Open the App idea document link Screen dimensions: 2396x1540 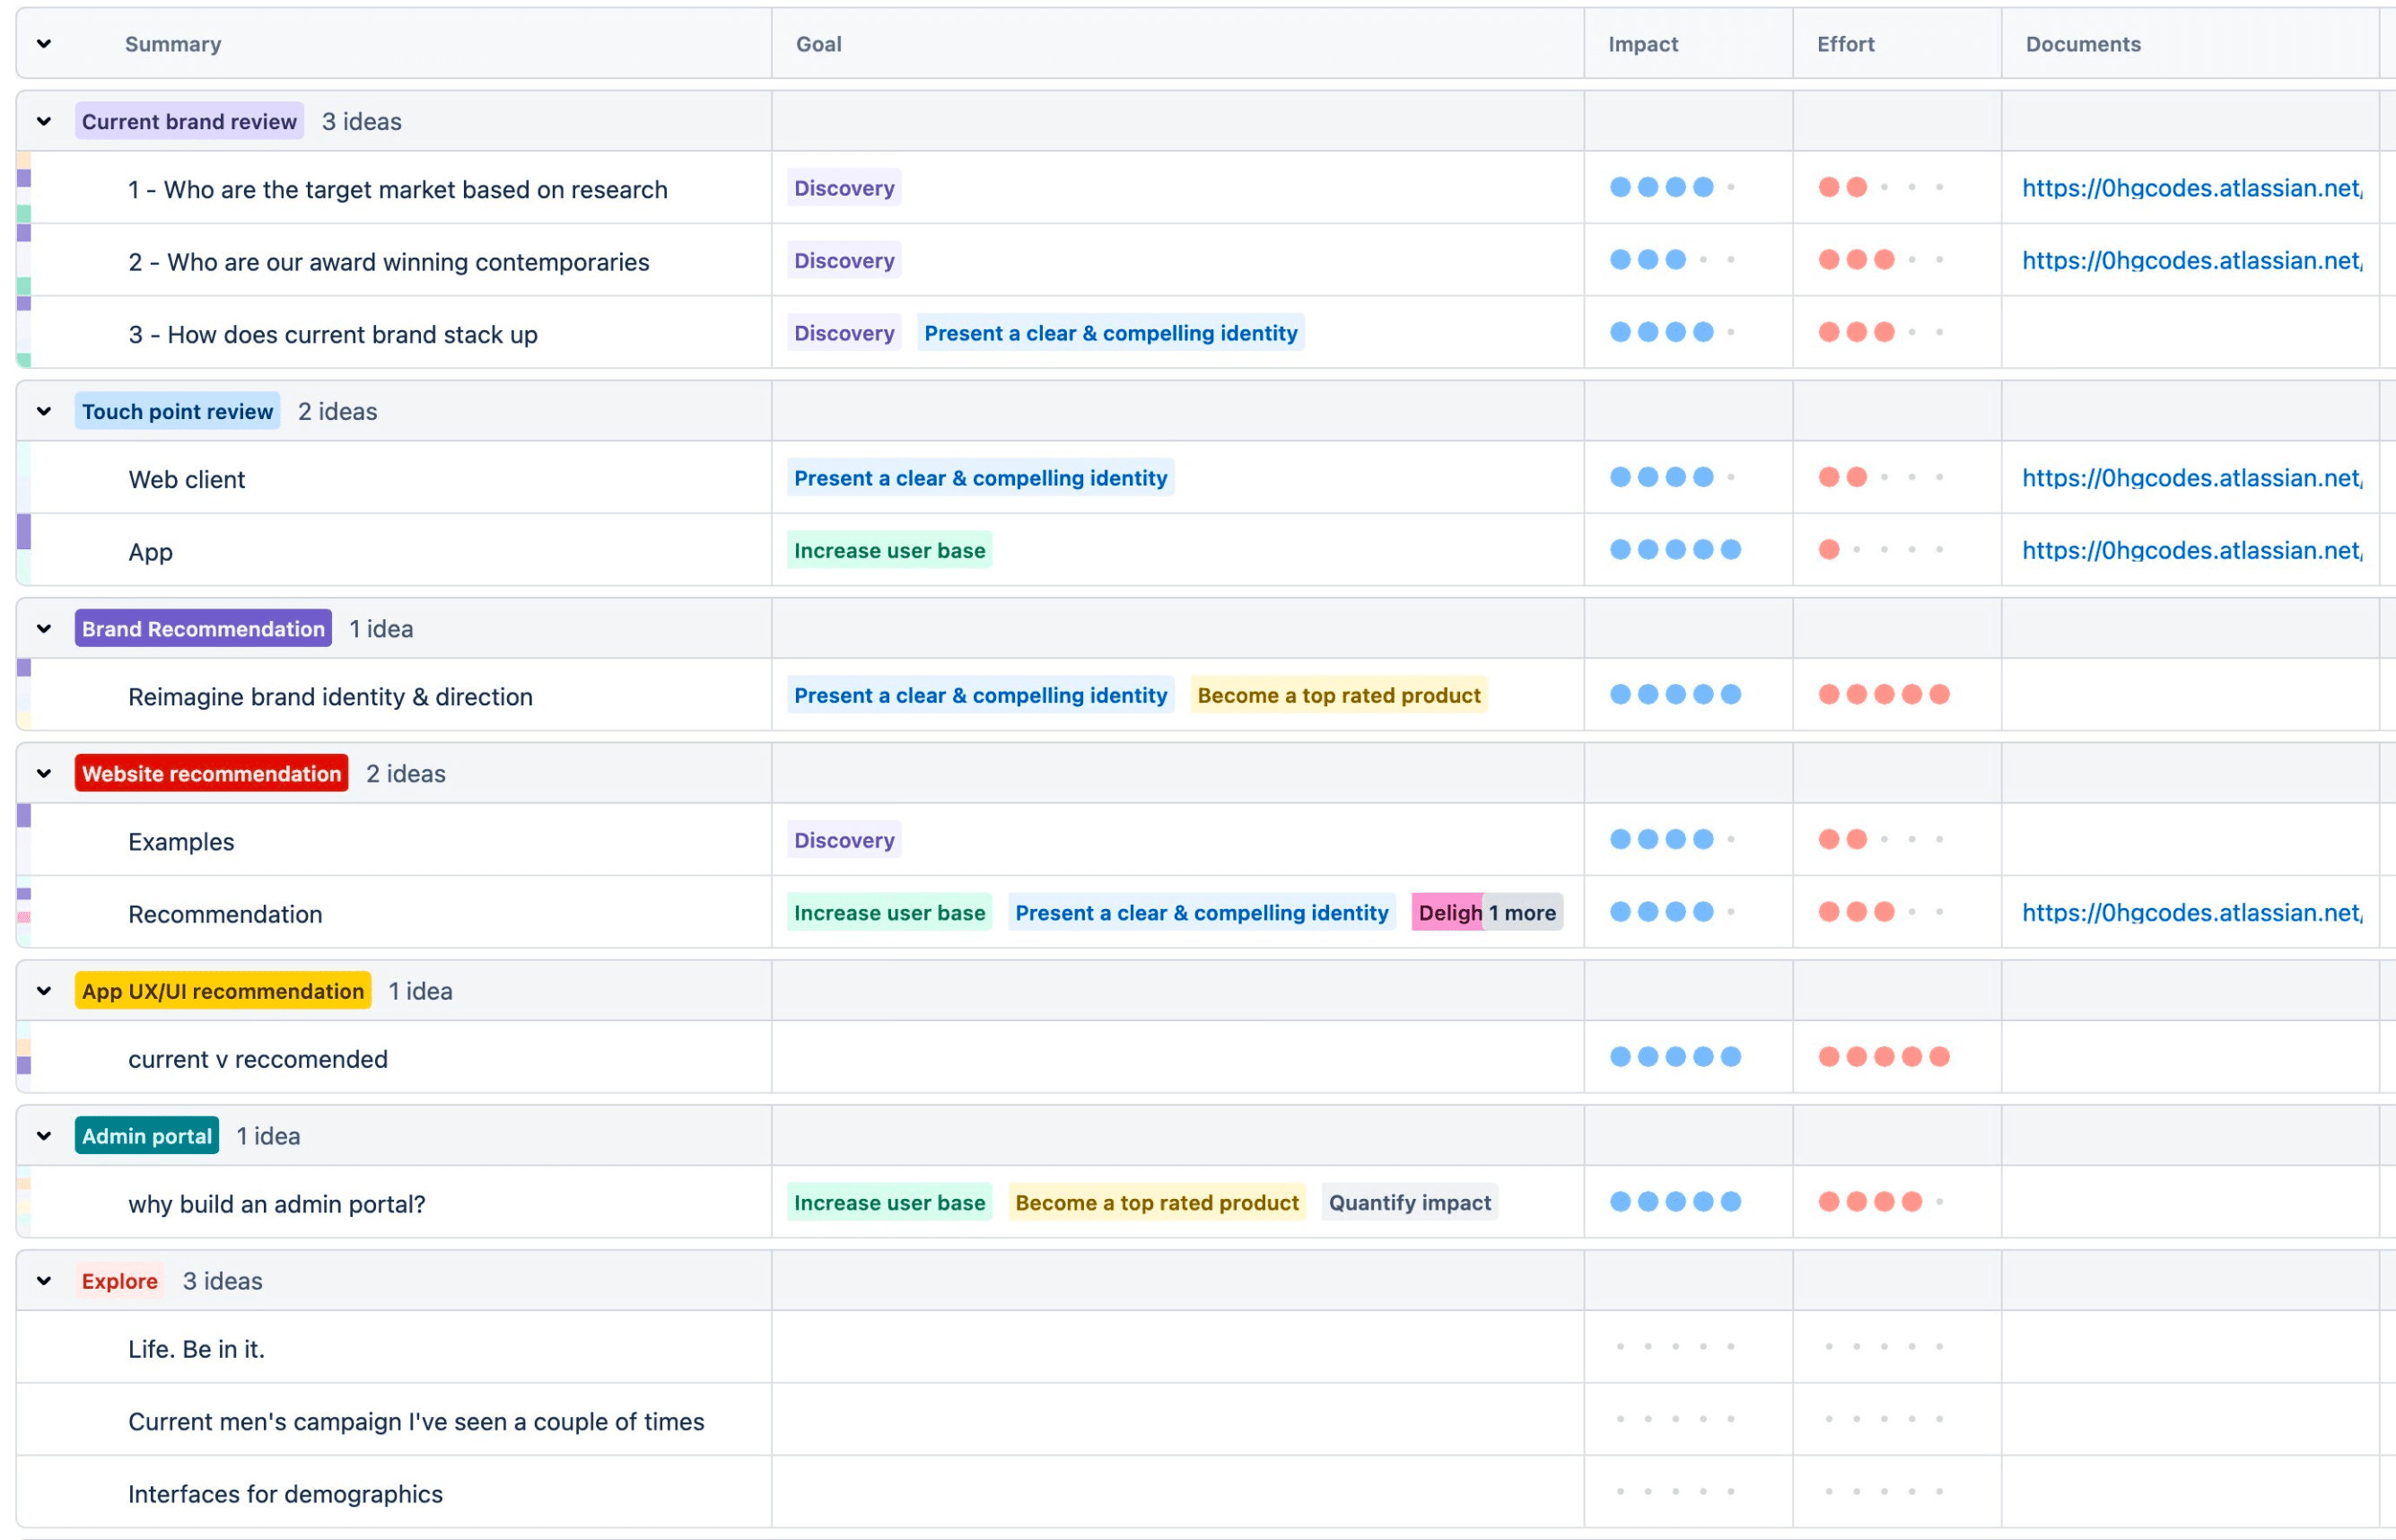[2192, 551]
